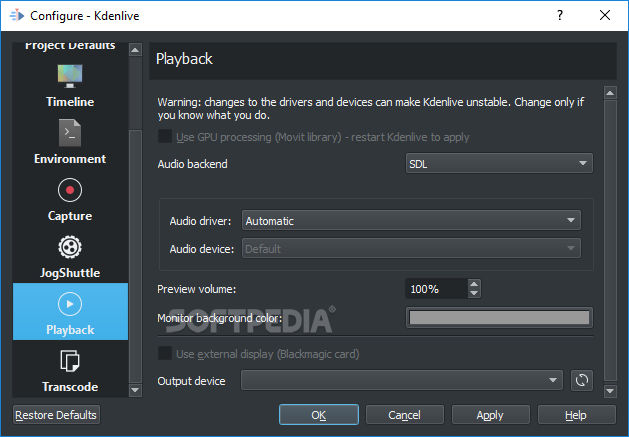Image resolution: width=629 pixels, height=437 pixels.
Task: Open the Audio backend SDL dropdown
Action: click(x=499, y=163)
